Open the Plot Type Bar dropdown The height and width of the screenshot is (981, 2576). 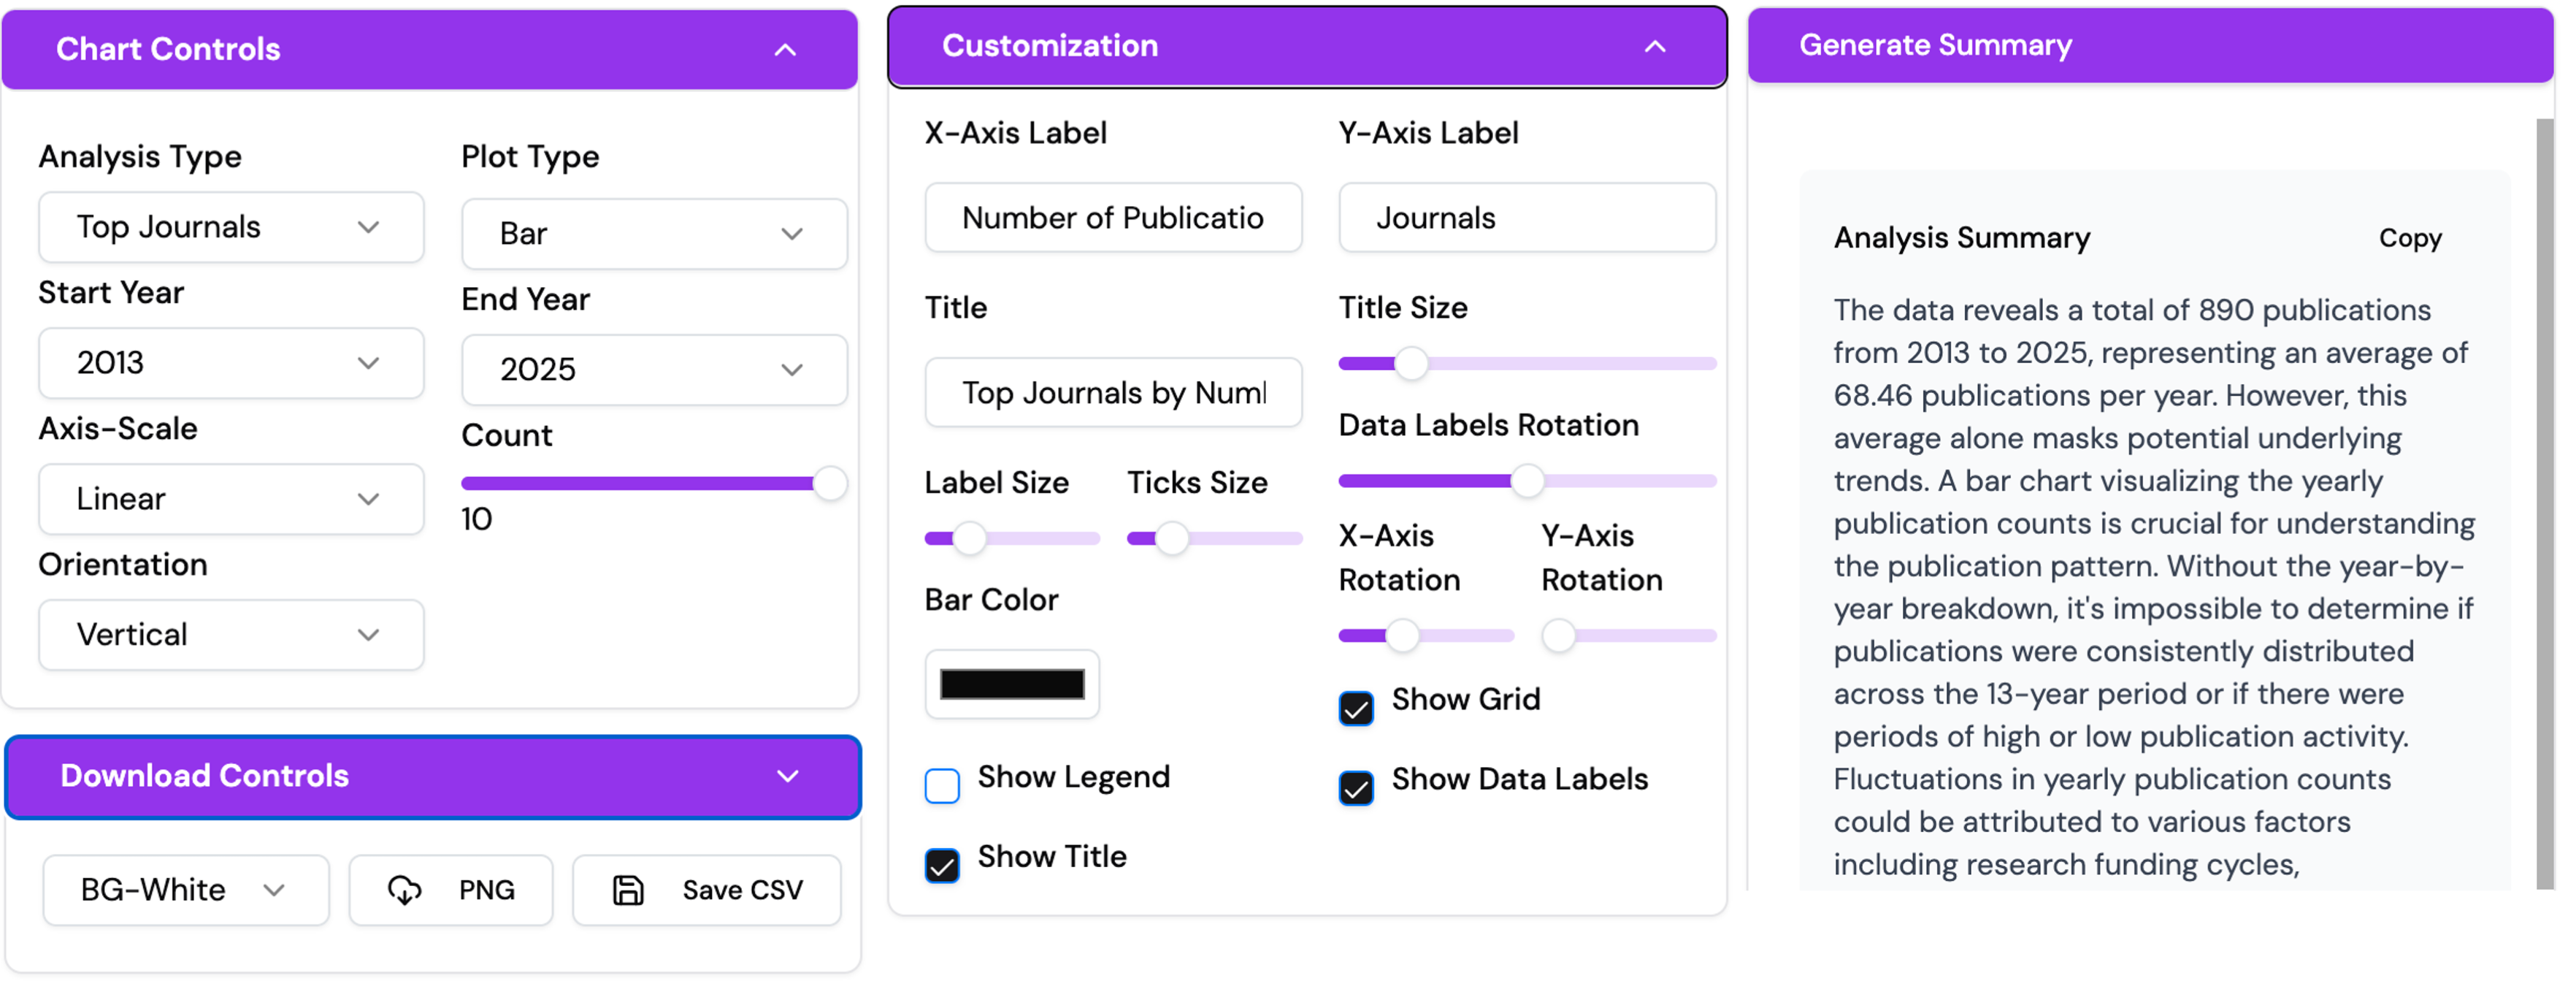654,234
